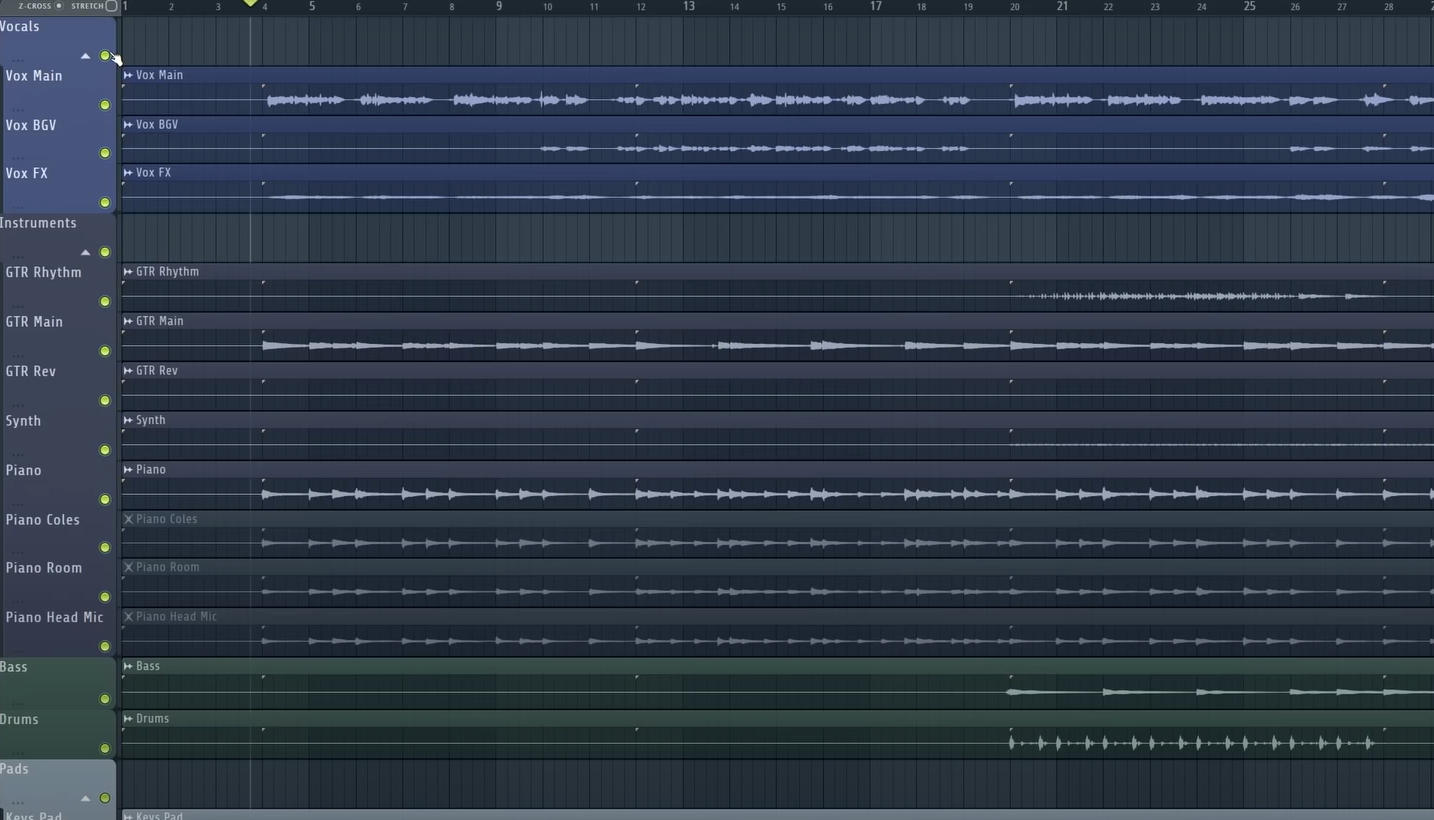Click the arrow icon on the Drums clip header

pos(127,718)
